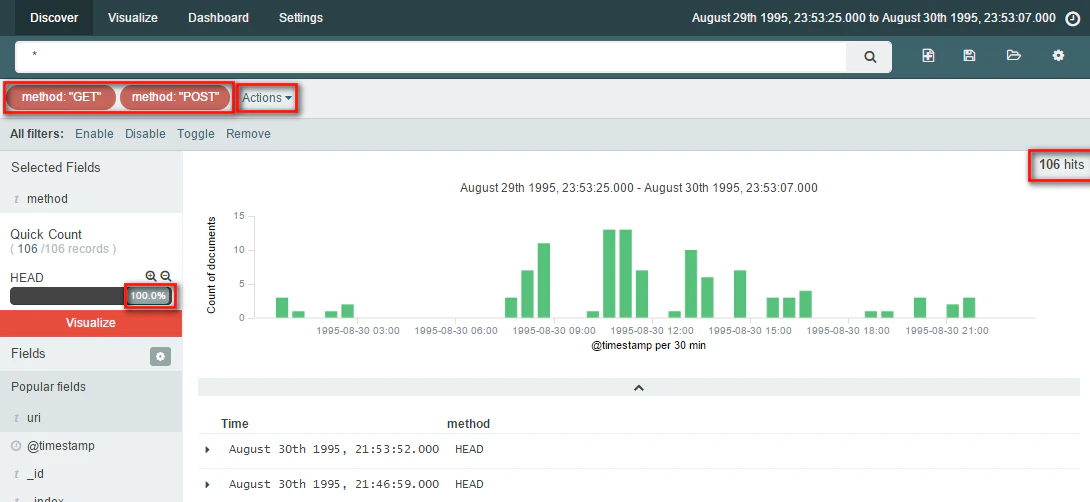Click the save search floppy icon
1090x502 pixels.
(x=969, y=56)
